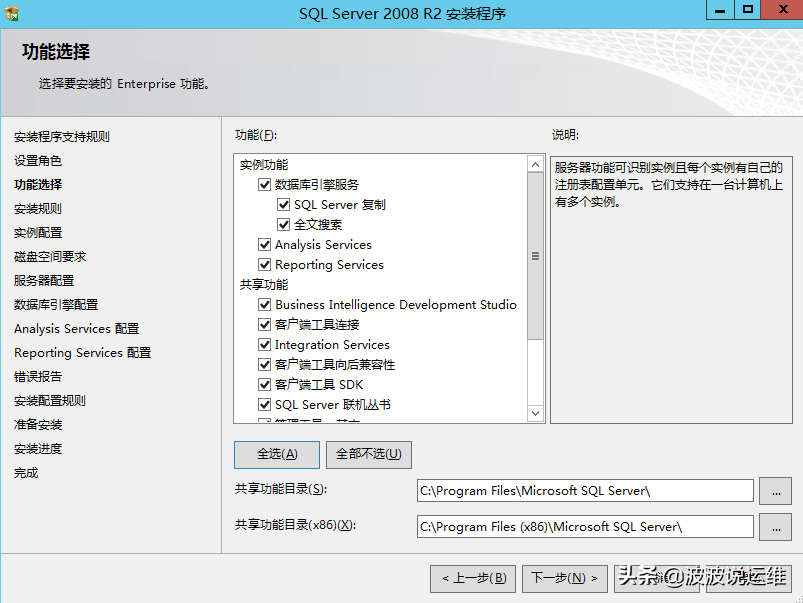Select 安装配置规则 step in sidebar

[50, 401]
